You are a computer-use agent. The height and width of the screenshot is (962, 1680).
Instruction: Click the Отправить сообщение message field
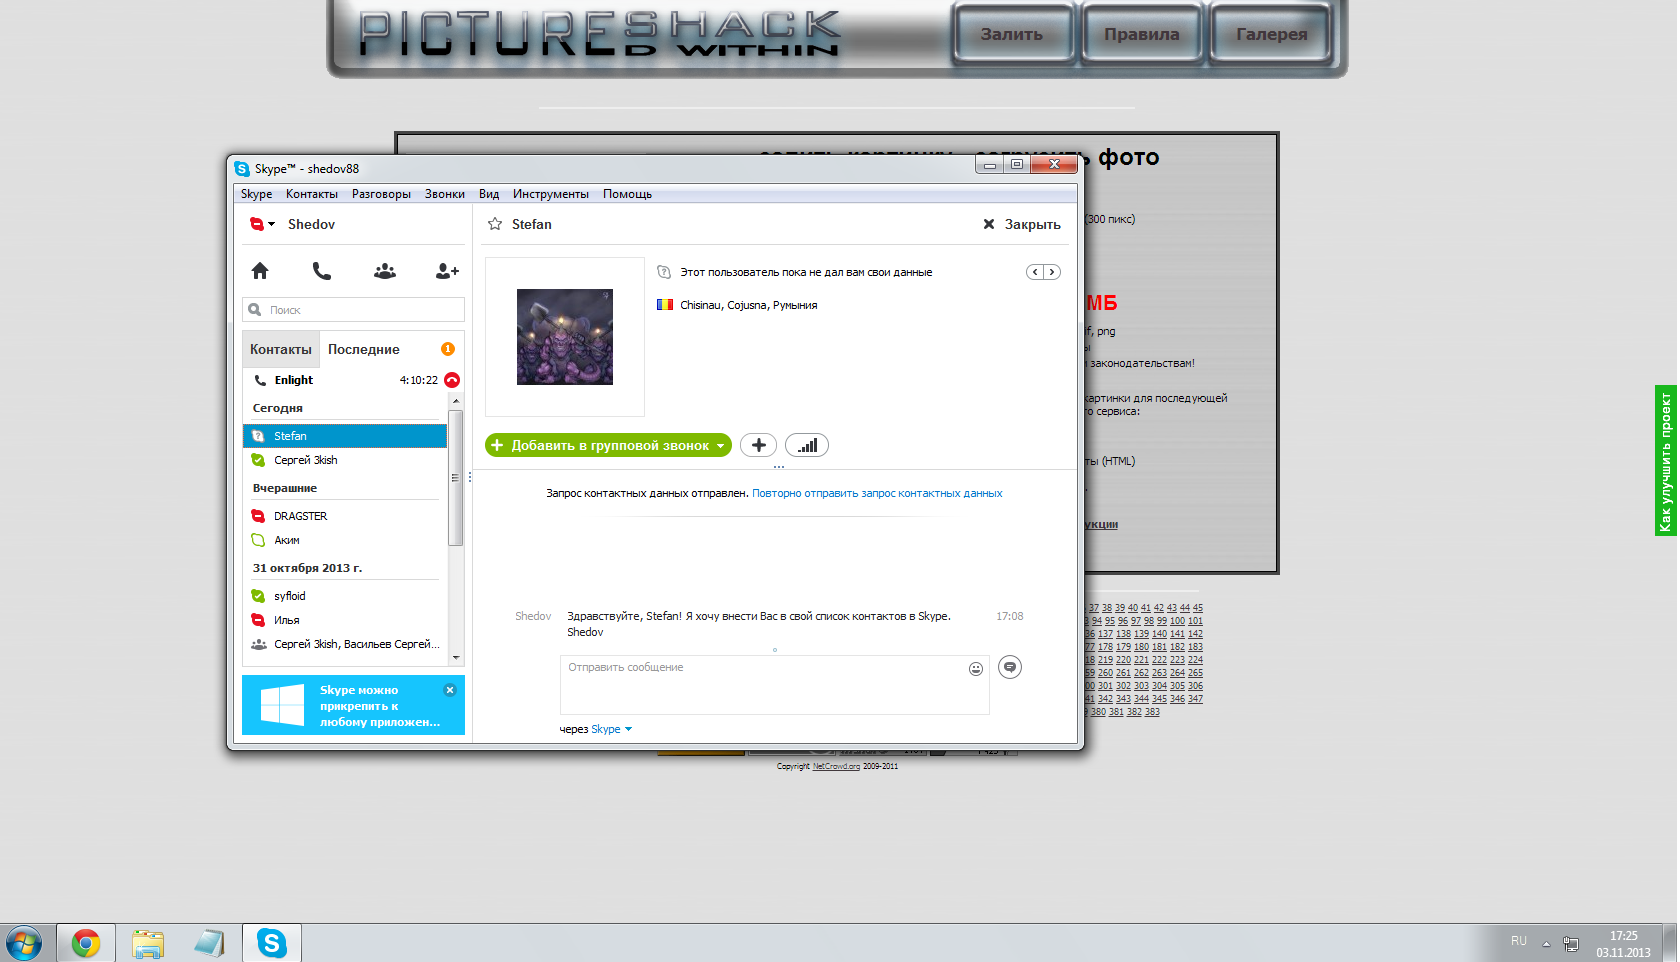click(775, 685)
